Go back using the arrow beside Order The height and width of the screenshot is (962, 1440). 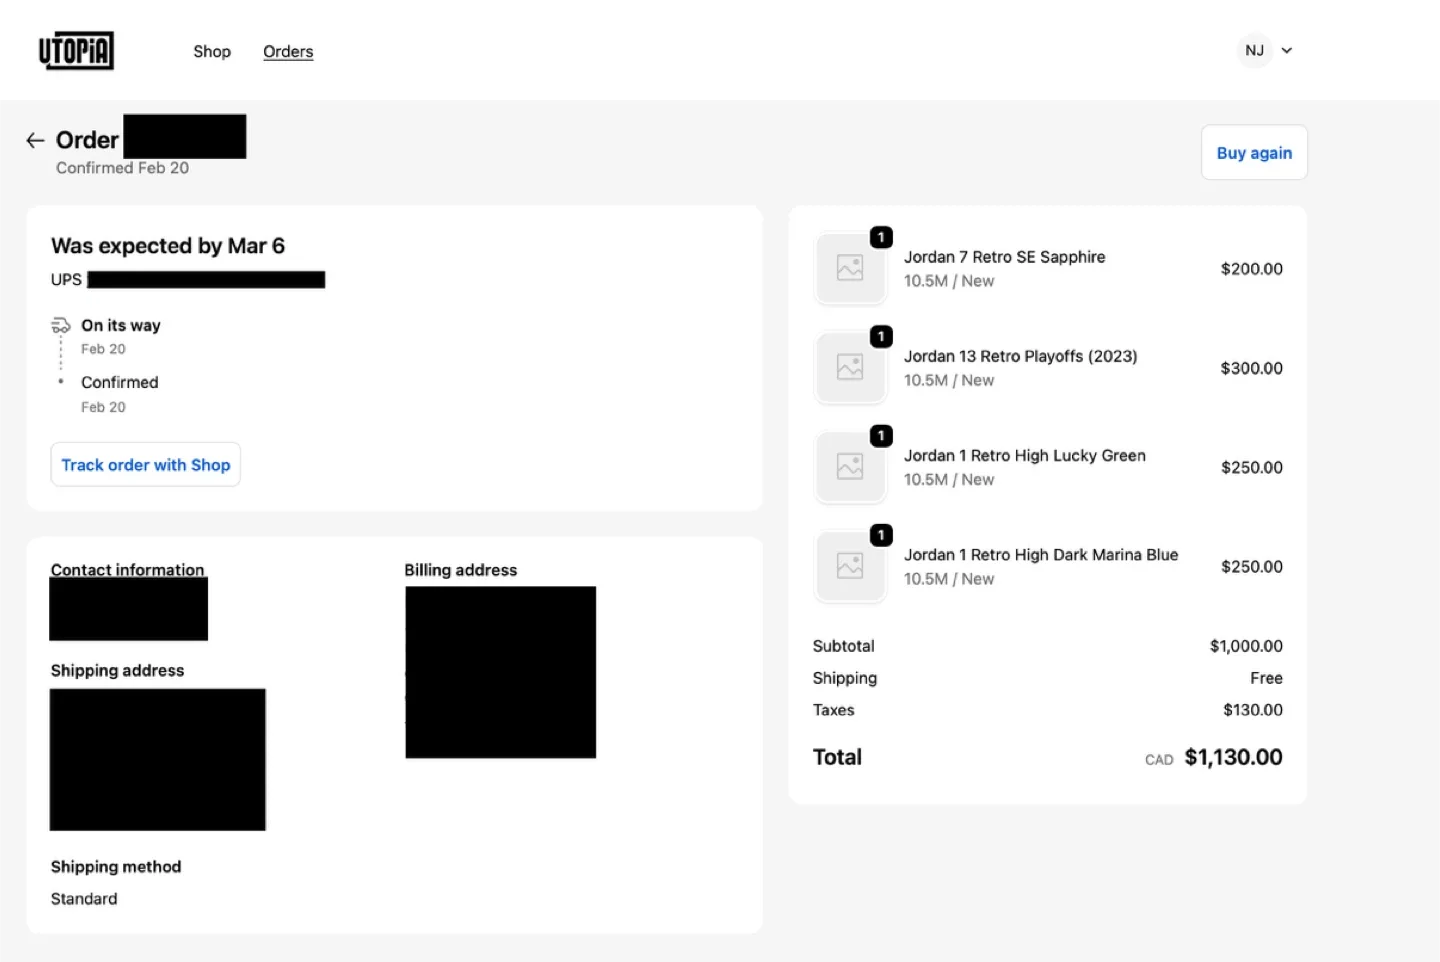pos(35,140)
